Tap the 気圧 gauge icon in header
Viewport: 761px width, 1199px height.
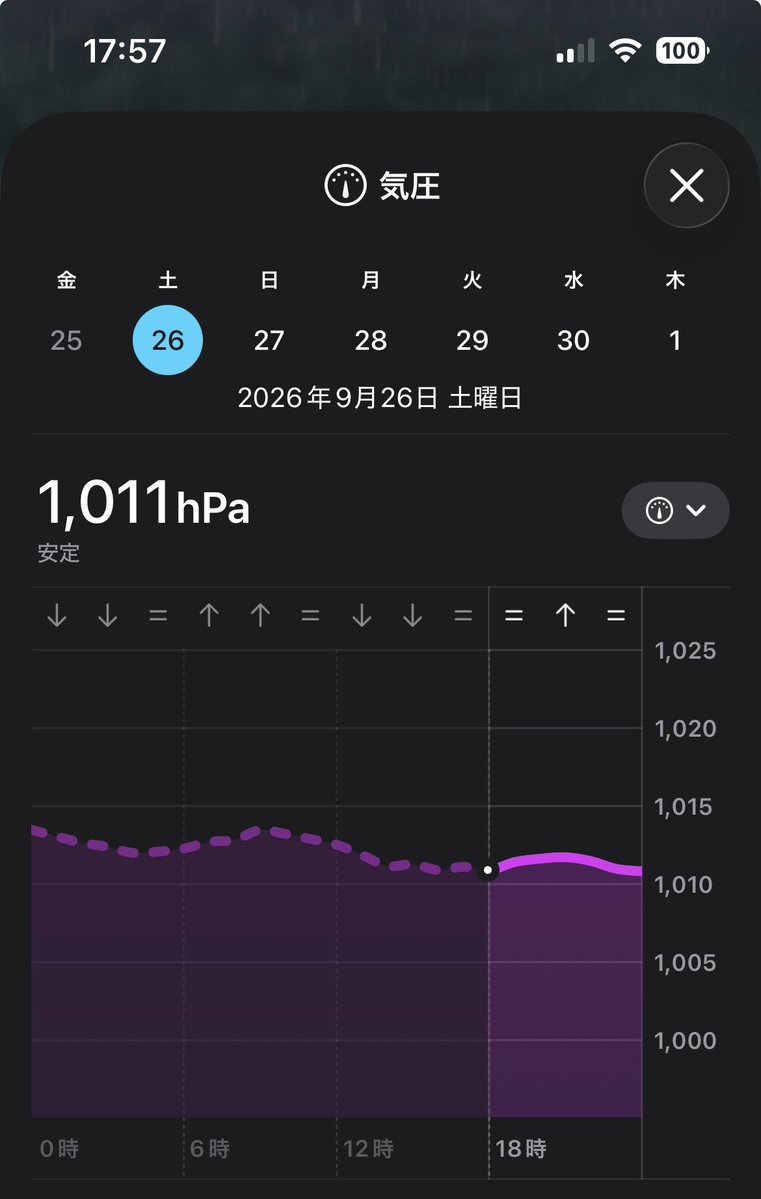(346, 186)
